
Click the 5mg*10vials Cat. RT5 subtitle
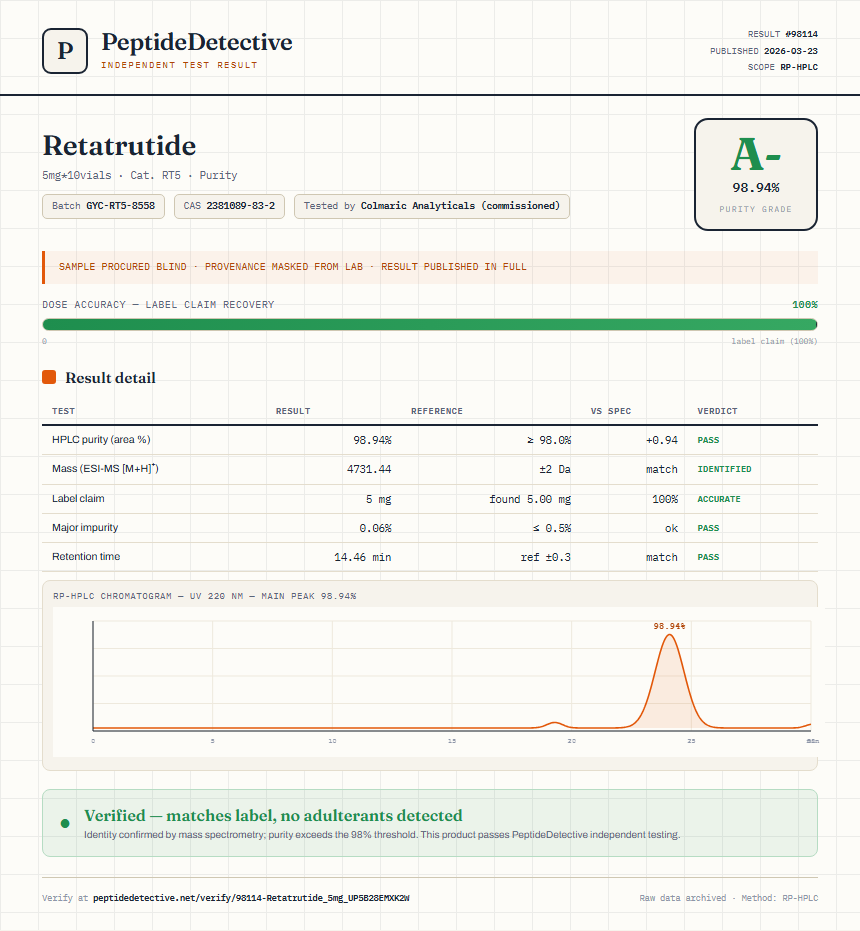click(140, 175)
